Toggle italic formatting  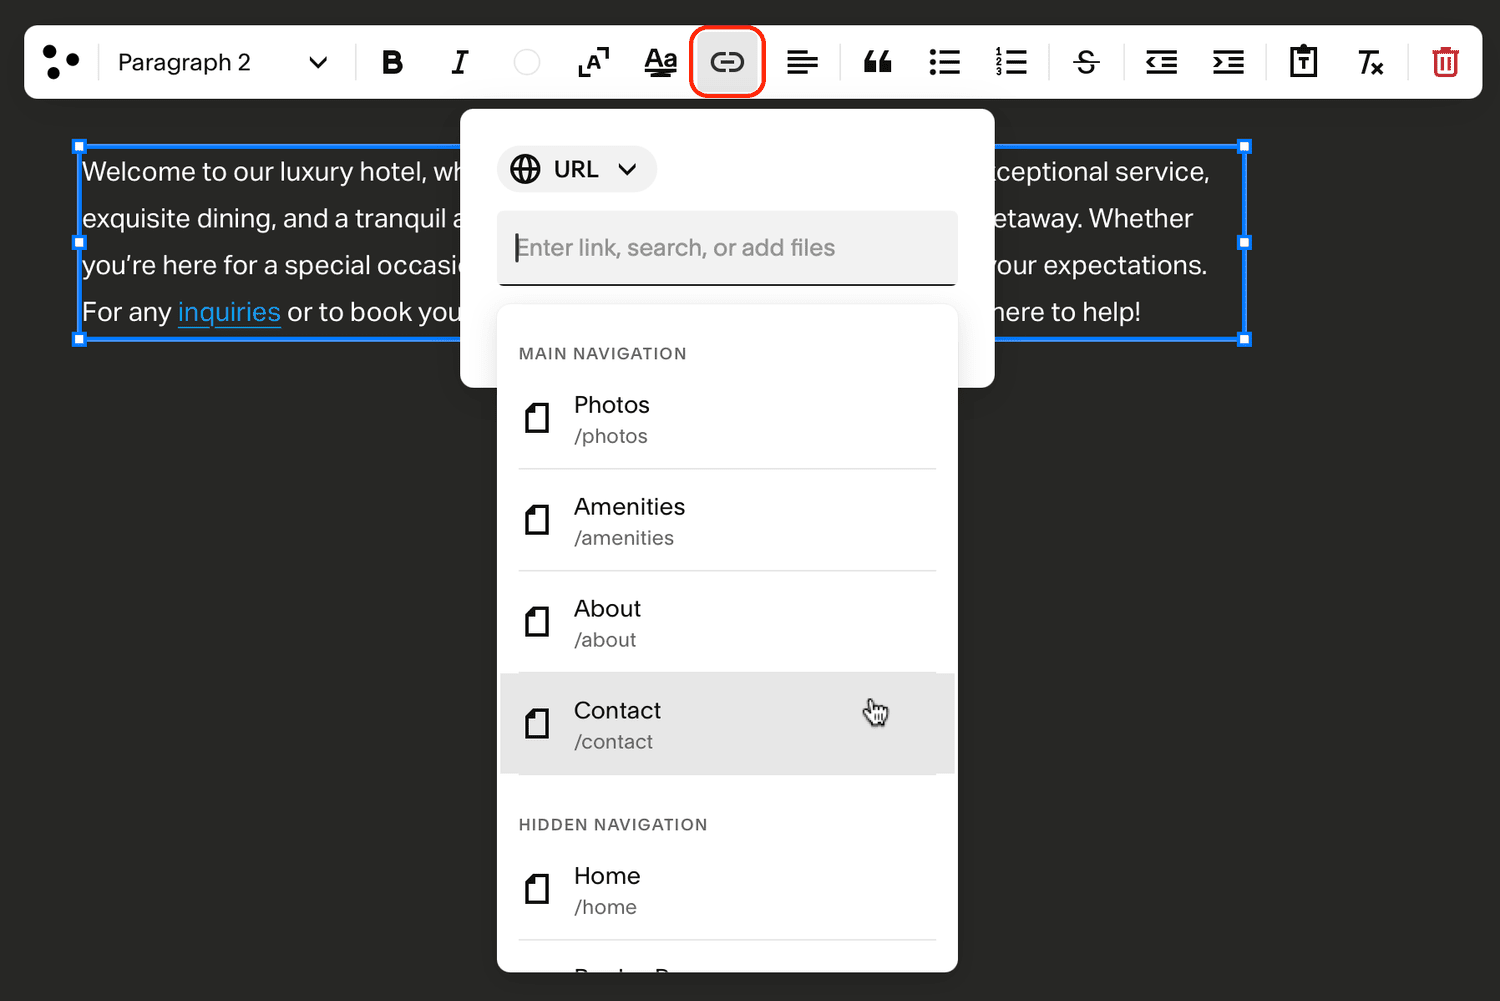pyautogui.click(x=459, y=62)
